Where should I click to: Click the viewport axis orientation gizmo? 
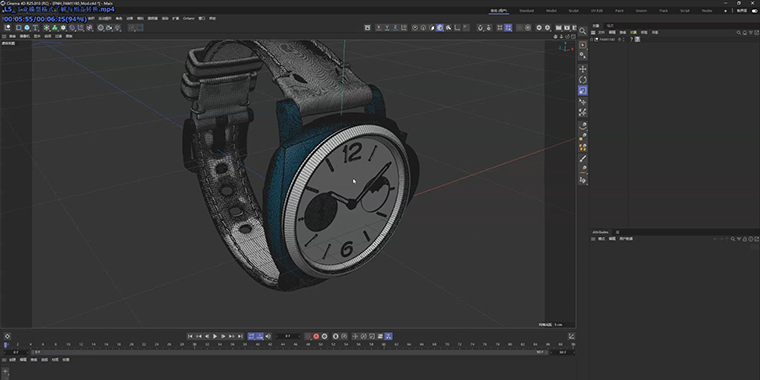565,47
